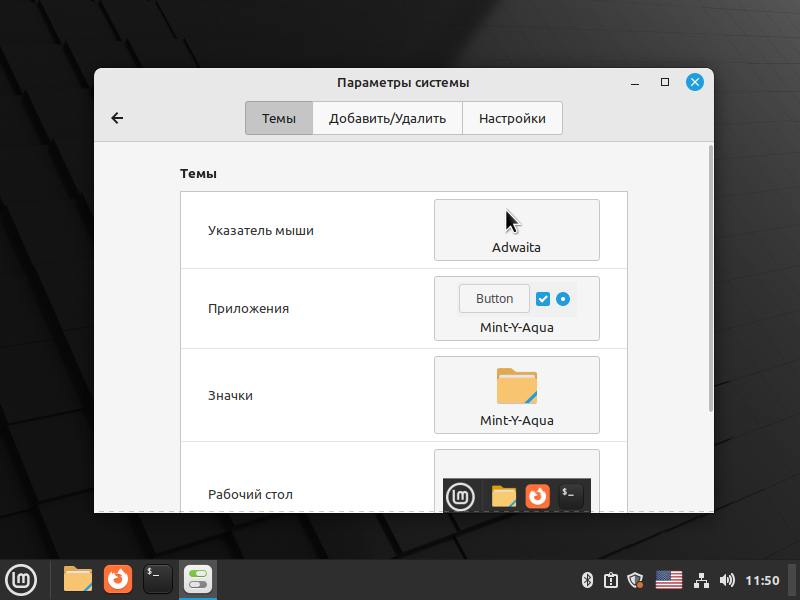Viewport: 800px width, 600px height.
Task: Open the sound volume tray icon
Action: [x=727, y=580]
